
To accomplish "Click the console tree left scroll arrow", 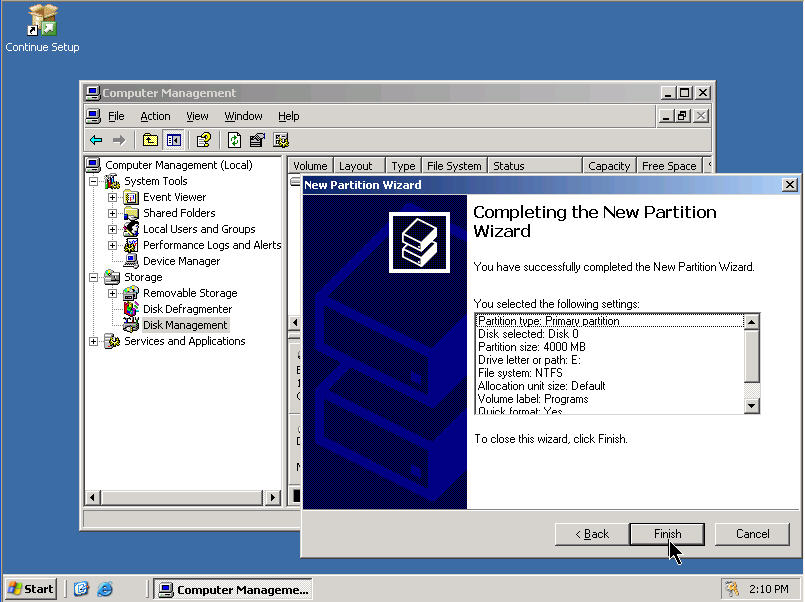I will [x=92, y=497].
